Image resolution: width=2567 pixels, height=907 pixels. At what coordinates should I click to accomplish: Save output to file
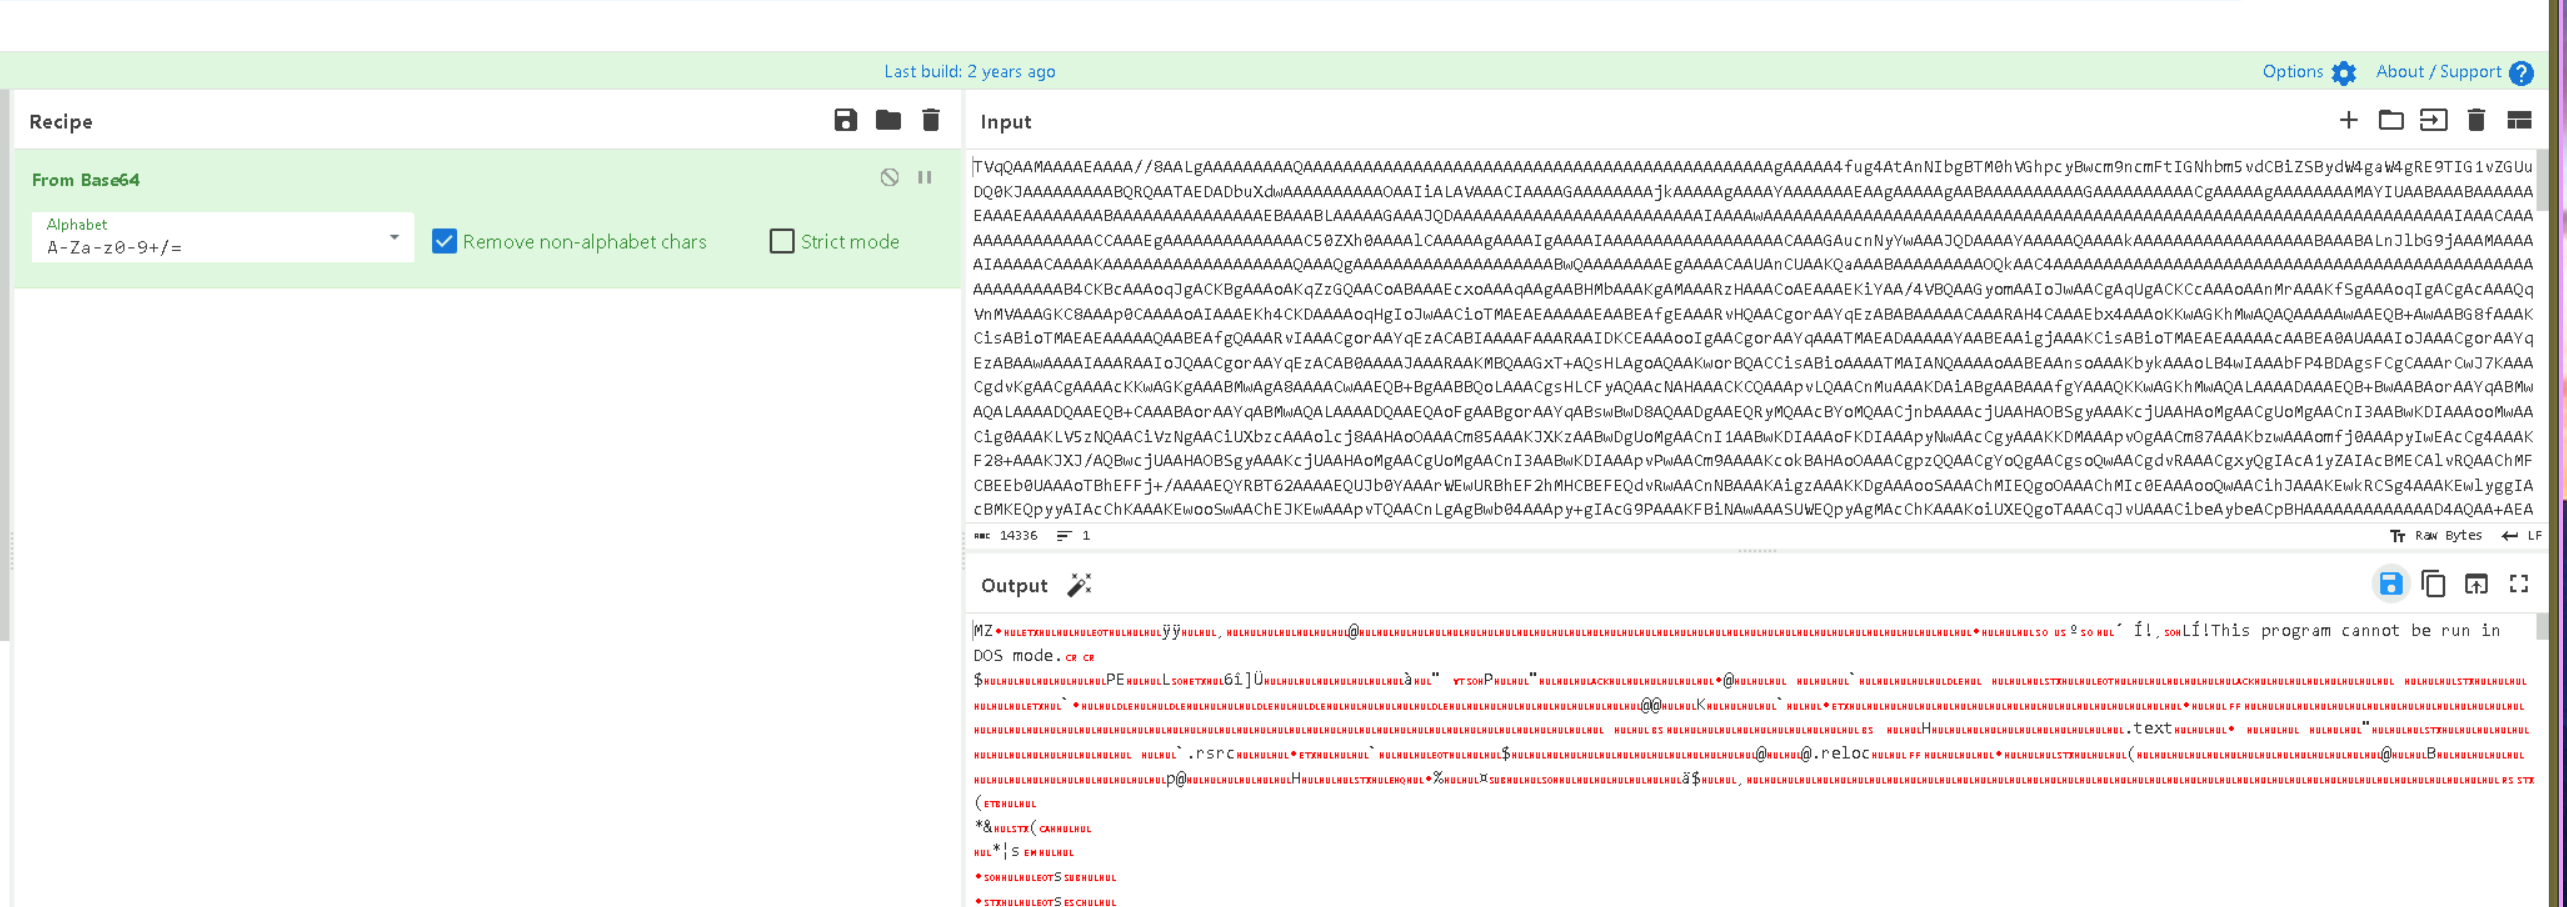point(2390,585)
